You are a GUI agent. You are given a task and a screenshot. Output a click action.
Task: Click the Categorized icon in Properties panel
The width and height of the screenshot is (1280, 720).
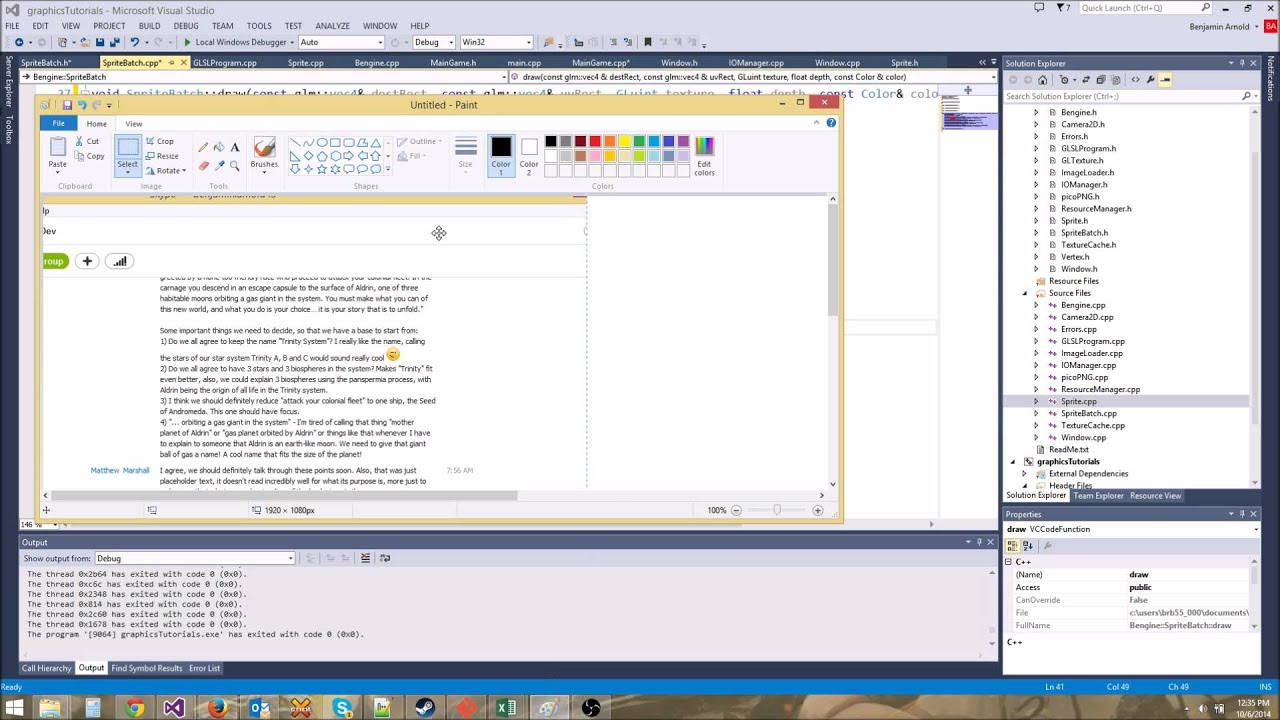tap(1013, 546)
